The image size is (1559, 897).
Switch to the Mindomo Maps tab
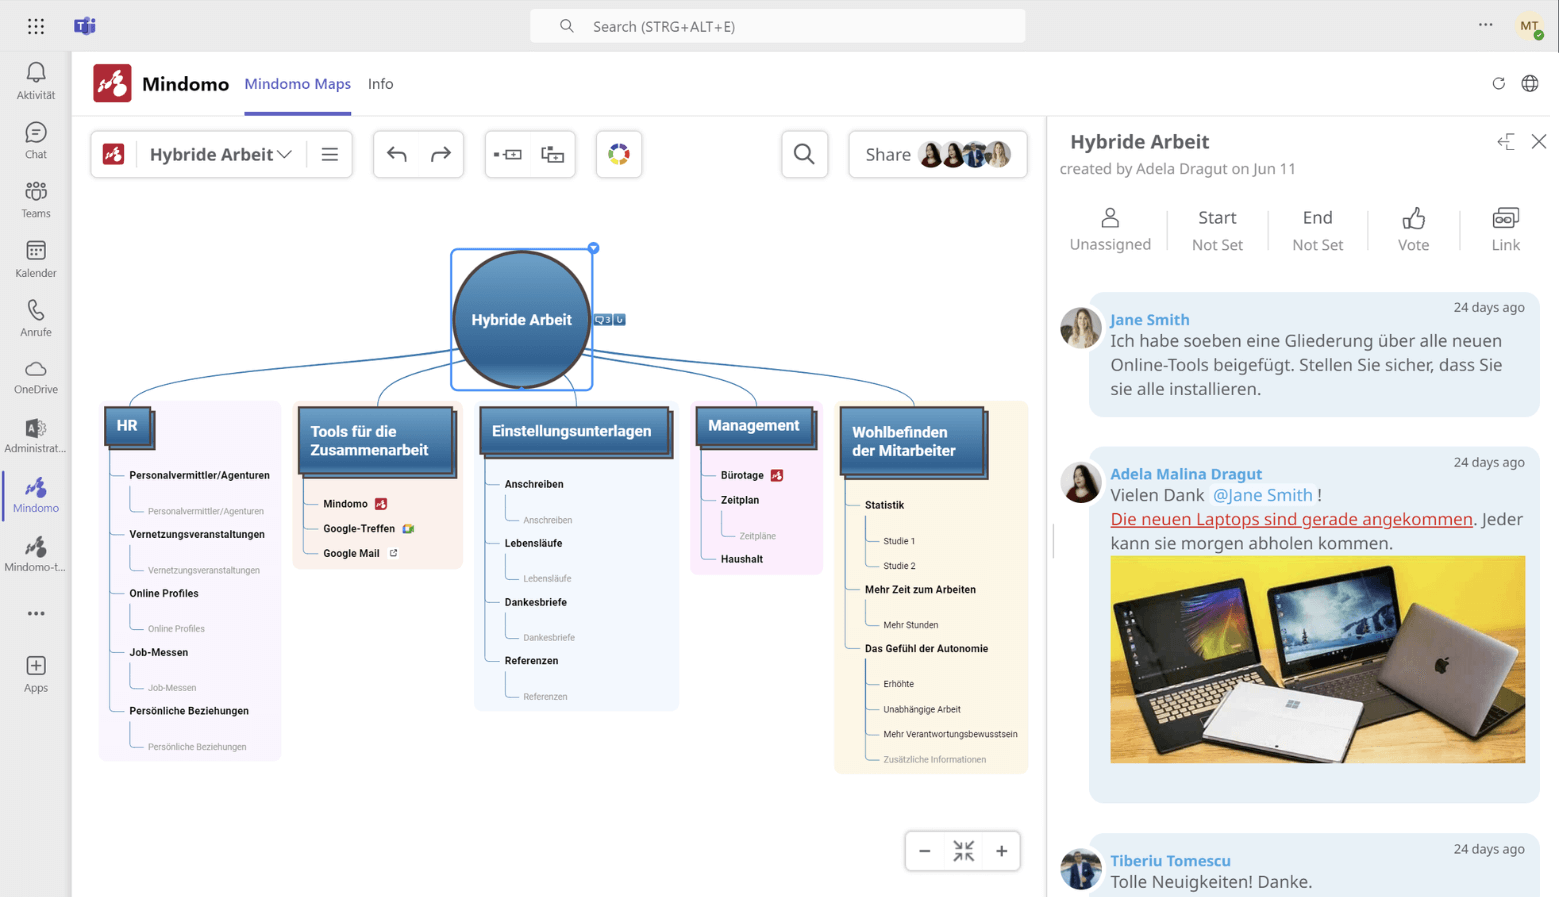point(297,84)
